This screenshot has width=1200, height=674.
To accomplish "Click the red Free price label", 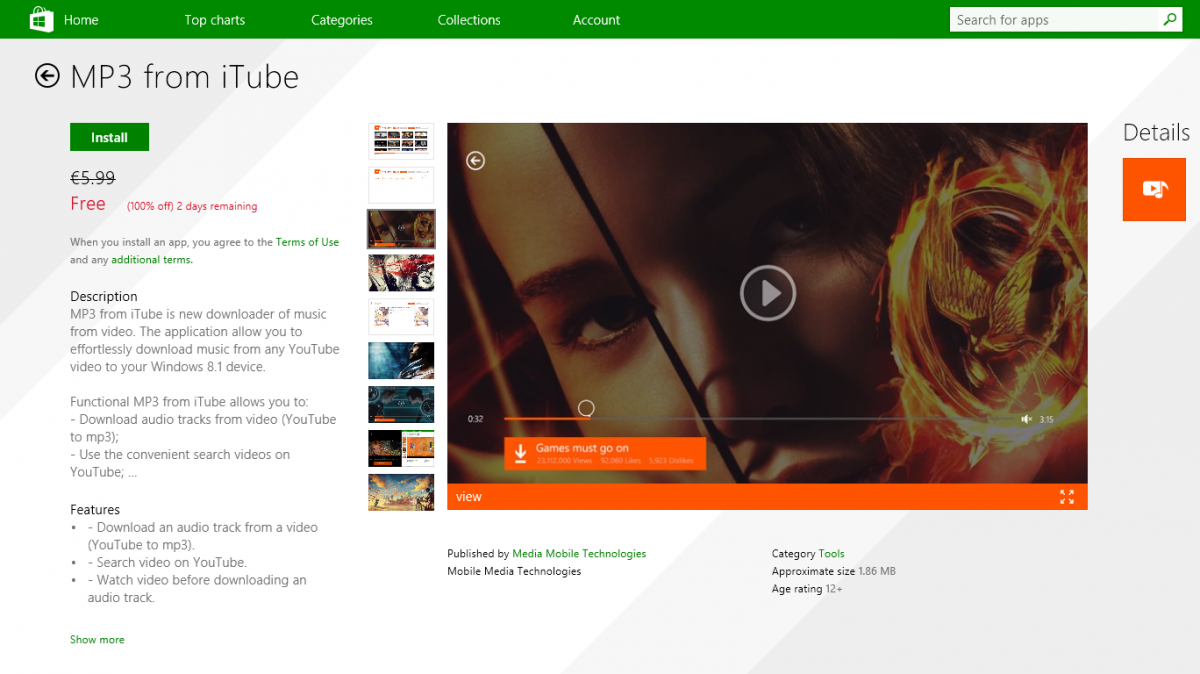I will 88,204.
